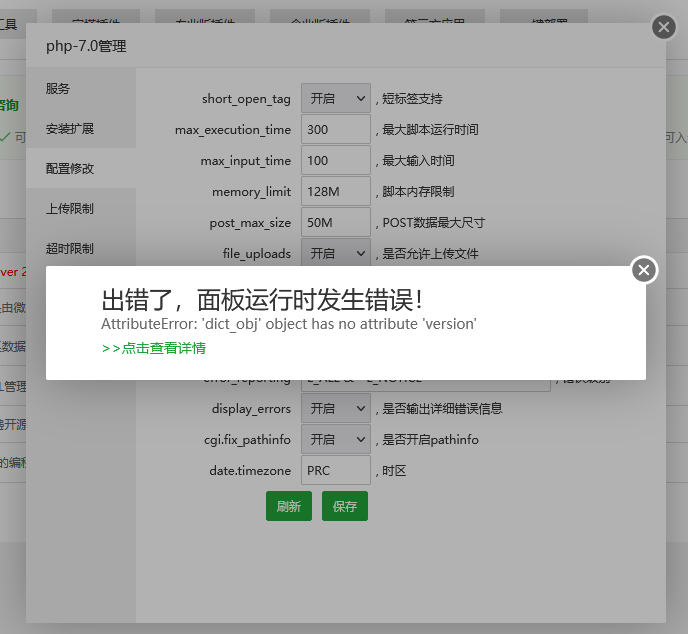Edit the post_max_size field
Image resolution: width=688 pixels, height=634 pixels.
(x=336, y=222)
